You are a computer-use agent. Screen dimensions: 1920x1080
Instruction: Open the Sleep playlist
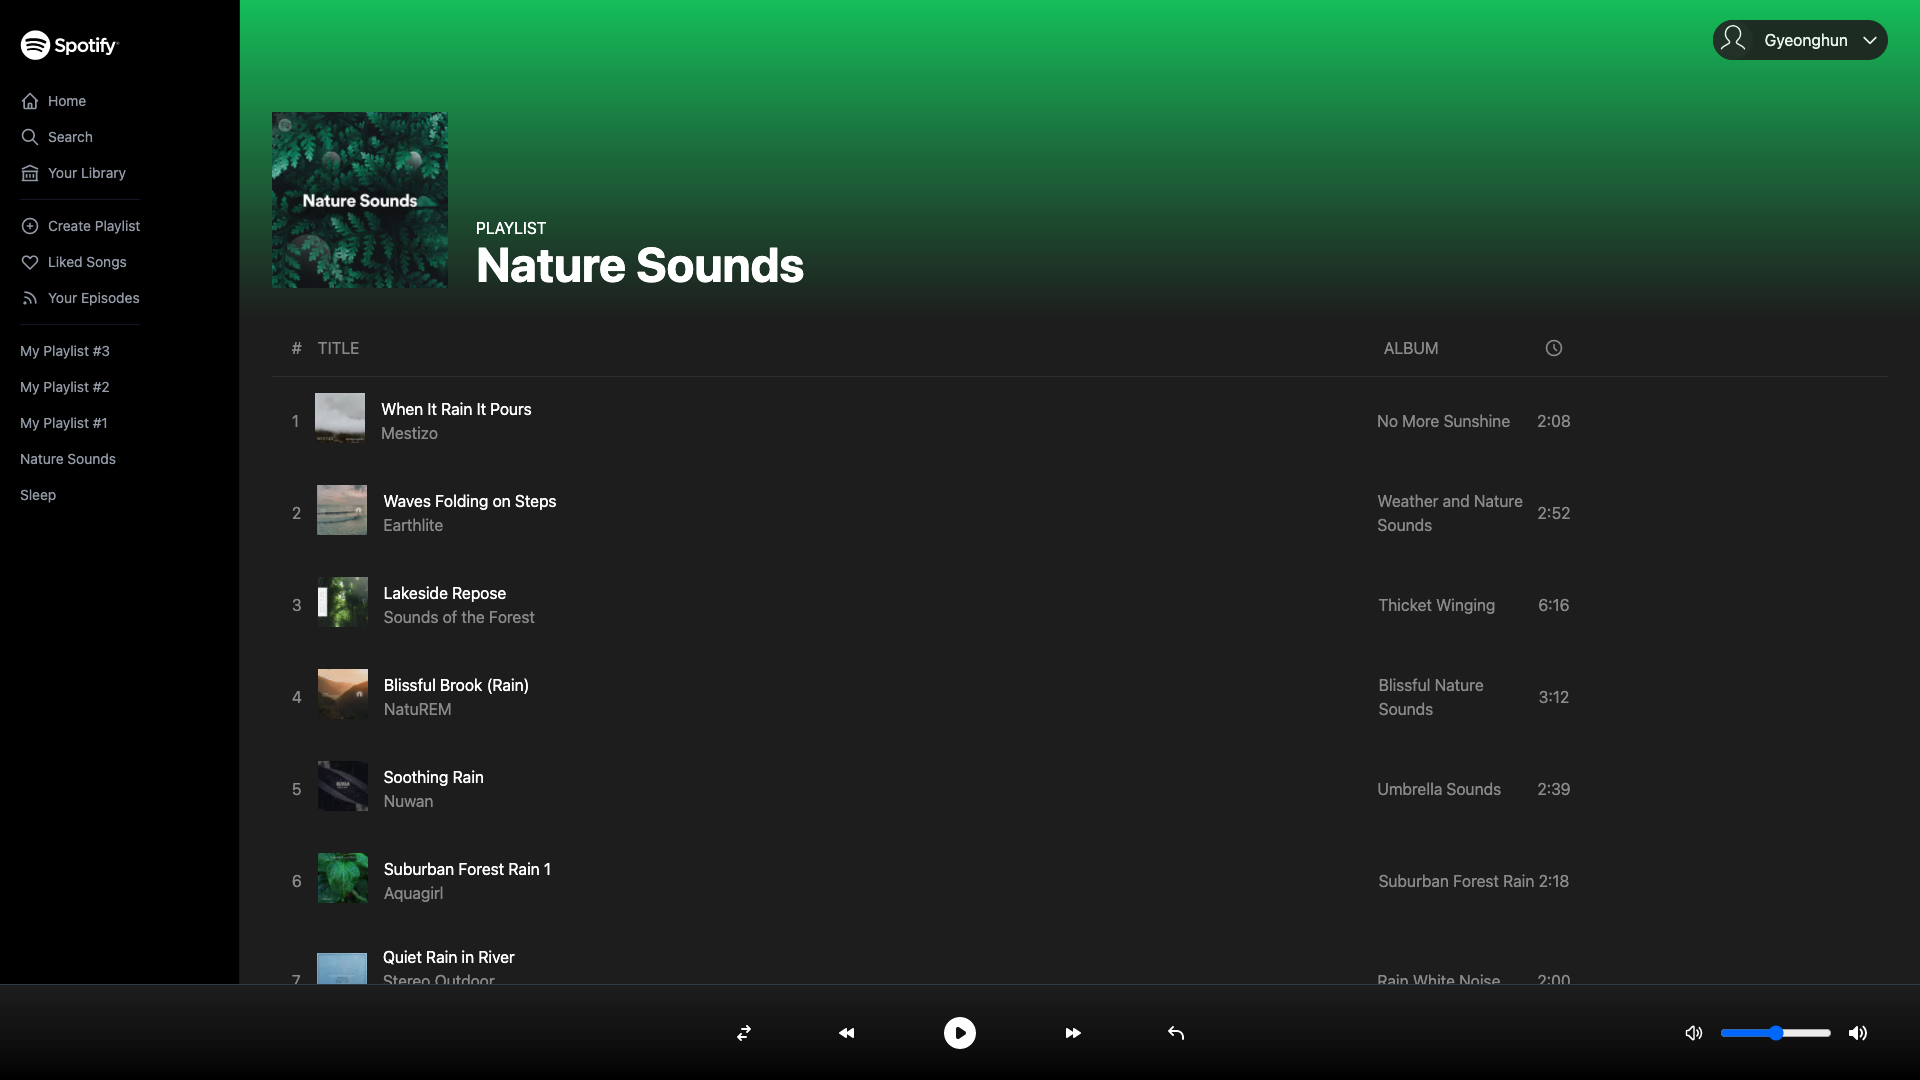coord(38,495)
